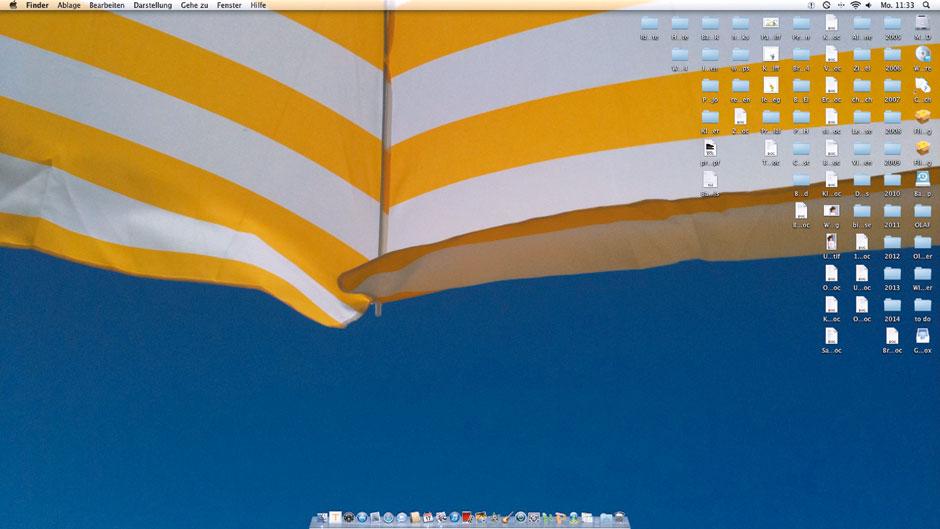This screenshot has width=940, height=529.
Task: Select the 'bi...se' folder
Action: (x=862, y=215)
